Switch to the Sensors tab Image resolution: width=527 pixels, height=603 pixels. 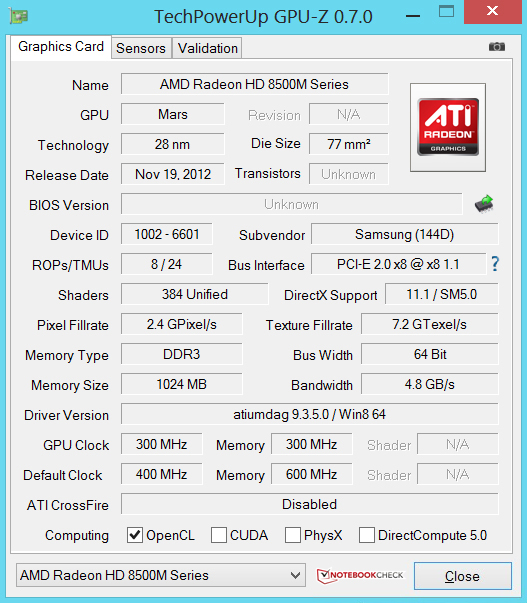pos(141,48)
